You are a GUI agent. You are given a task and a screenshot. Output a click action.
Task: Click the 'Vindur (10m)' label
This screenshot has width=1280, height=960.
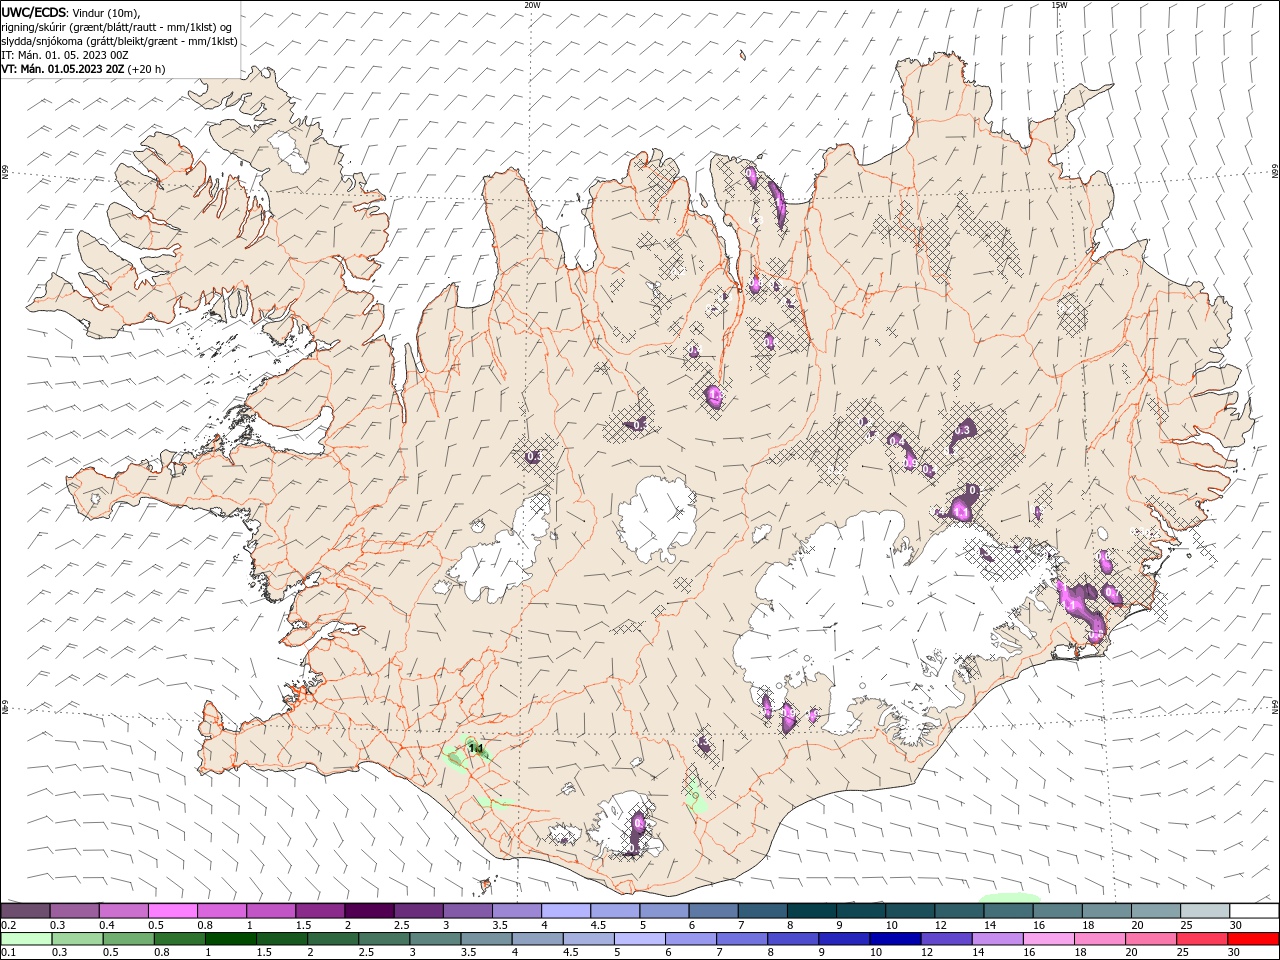pos(105,13)
